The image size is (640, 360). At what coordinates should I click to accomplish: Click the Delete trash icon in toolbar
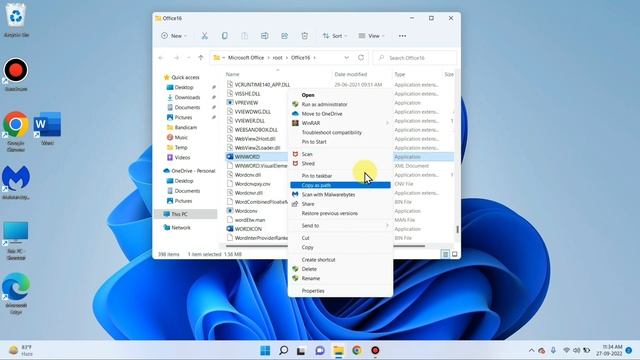304,36
